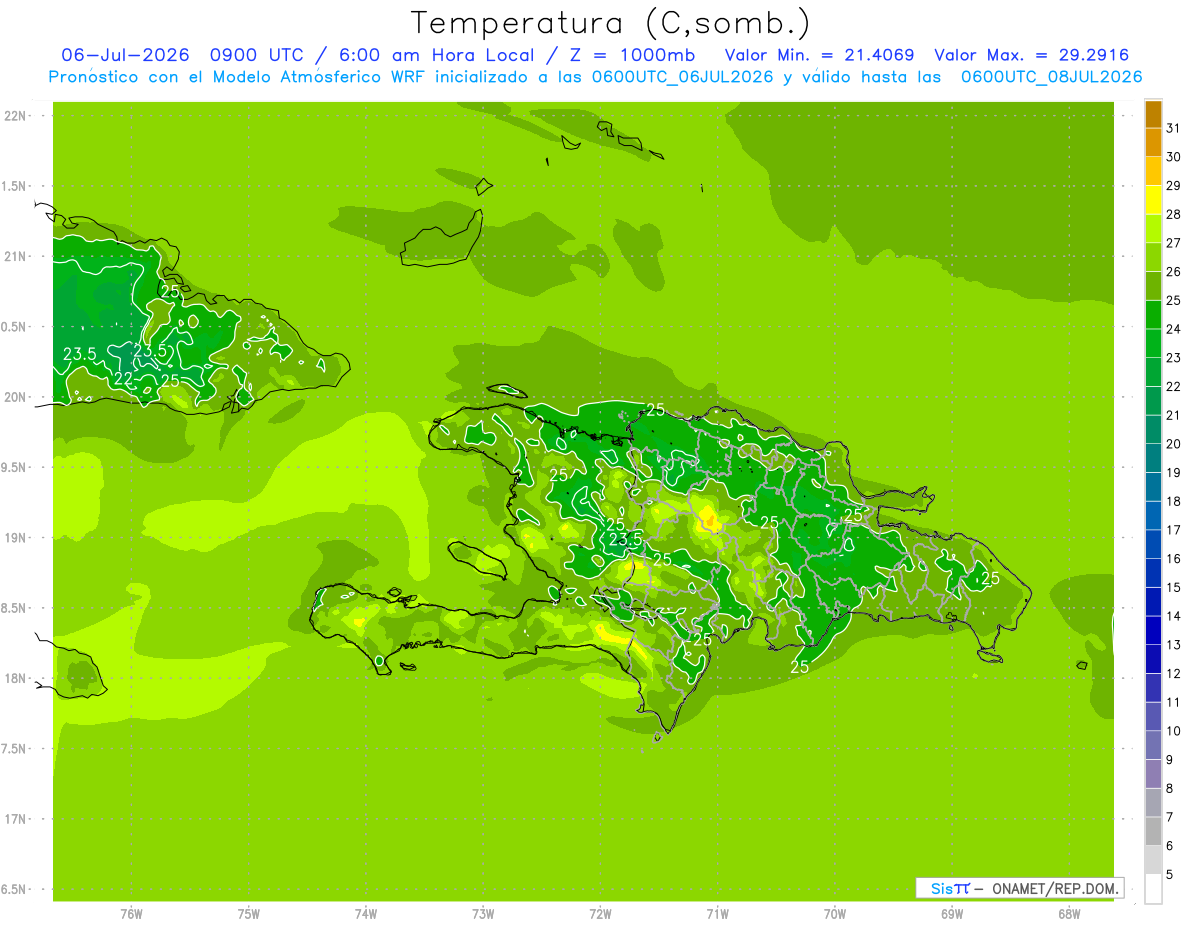Click the topmost dark orange colorbar swatch above 31
Image resolution: width=1200 pixels, height=927 pixels.
pyautogui.click(x=1153, y=114)
